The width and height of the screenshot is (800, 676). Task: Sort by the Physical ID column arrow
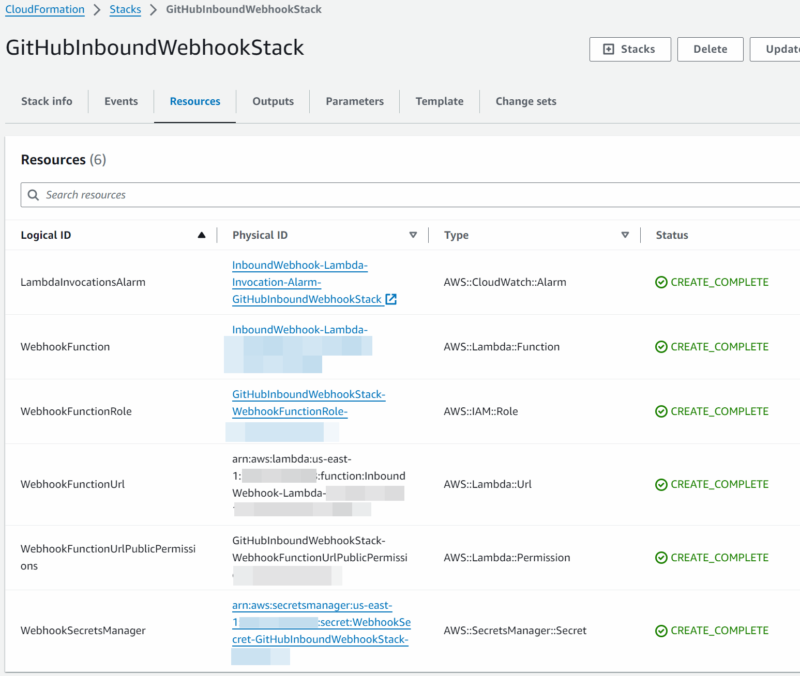(413, 235)
